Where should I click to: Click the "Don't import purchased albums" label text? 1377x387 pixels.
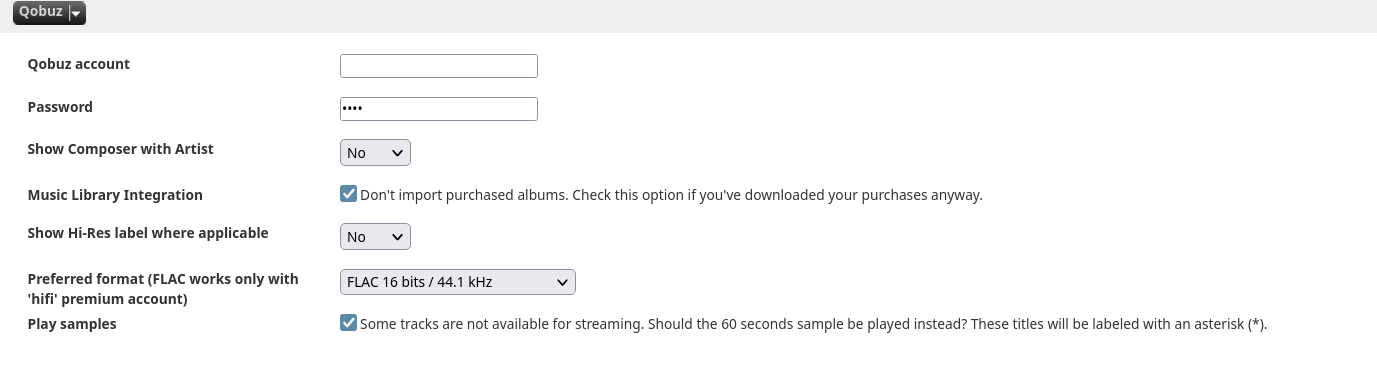(671, 195)
